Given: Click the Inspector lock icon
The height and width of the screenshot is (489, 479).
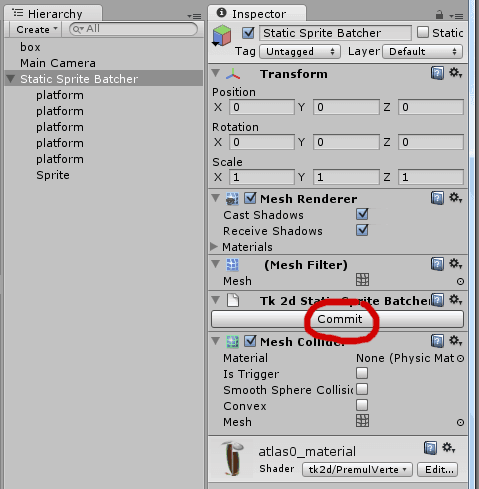Looking at the screenshot, I should [x=439, y=15].
